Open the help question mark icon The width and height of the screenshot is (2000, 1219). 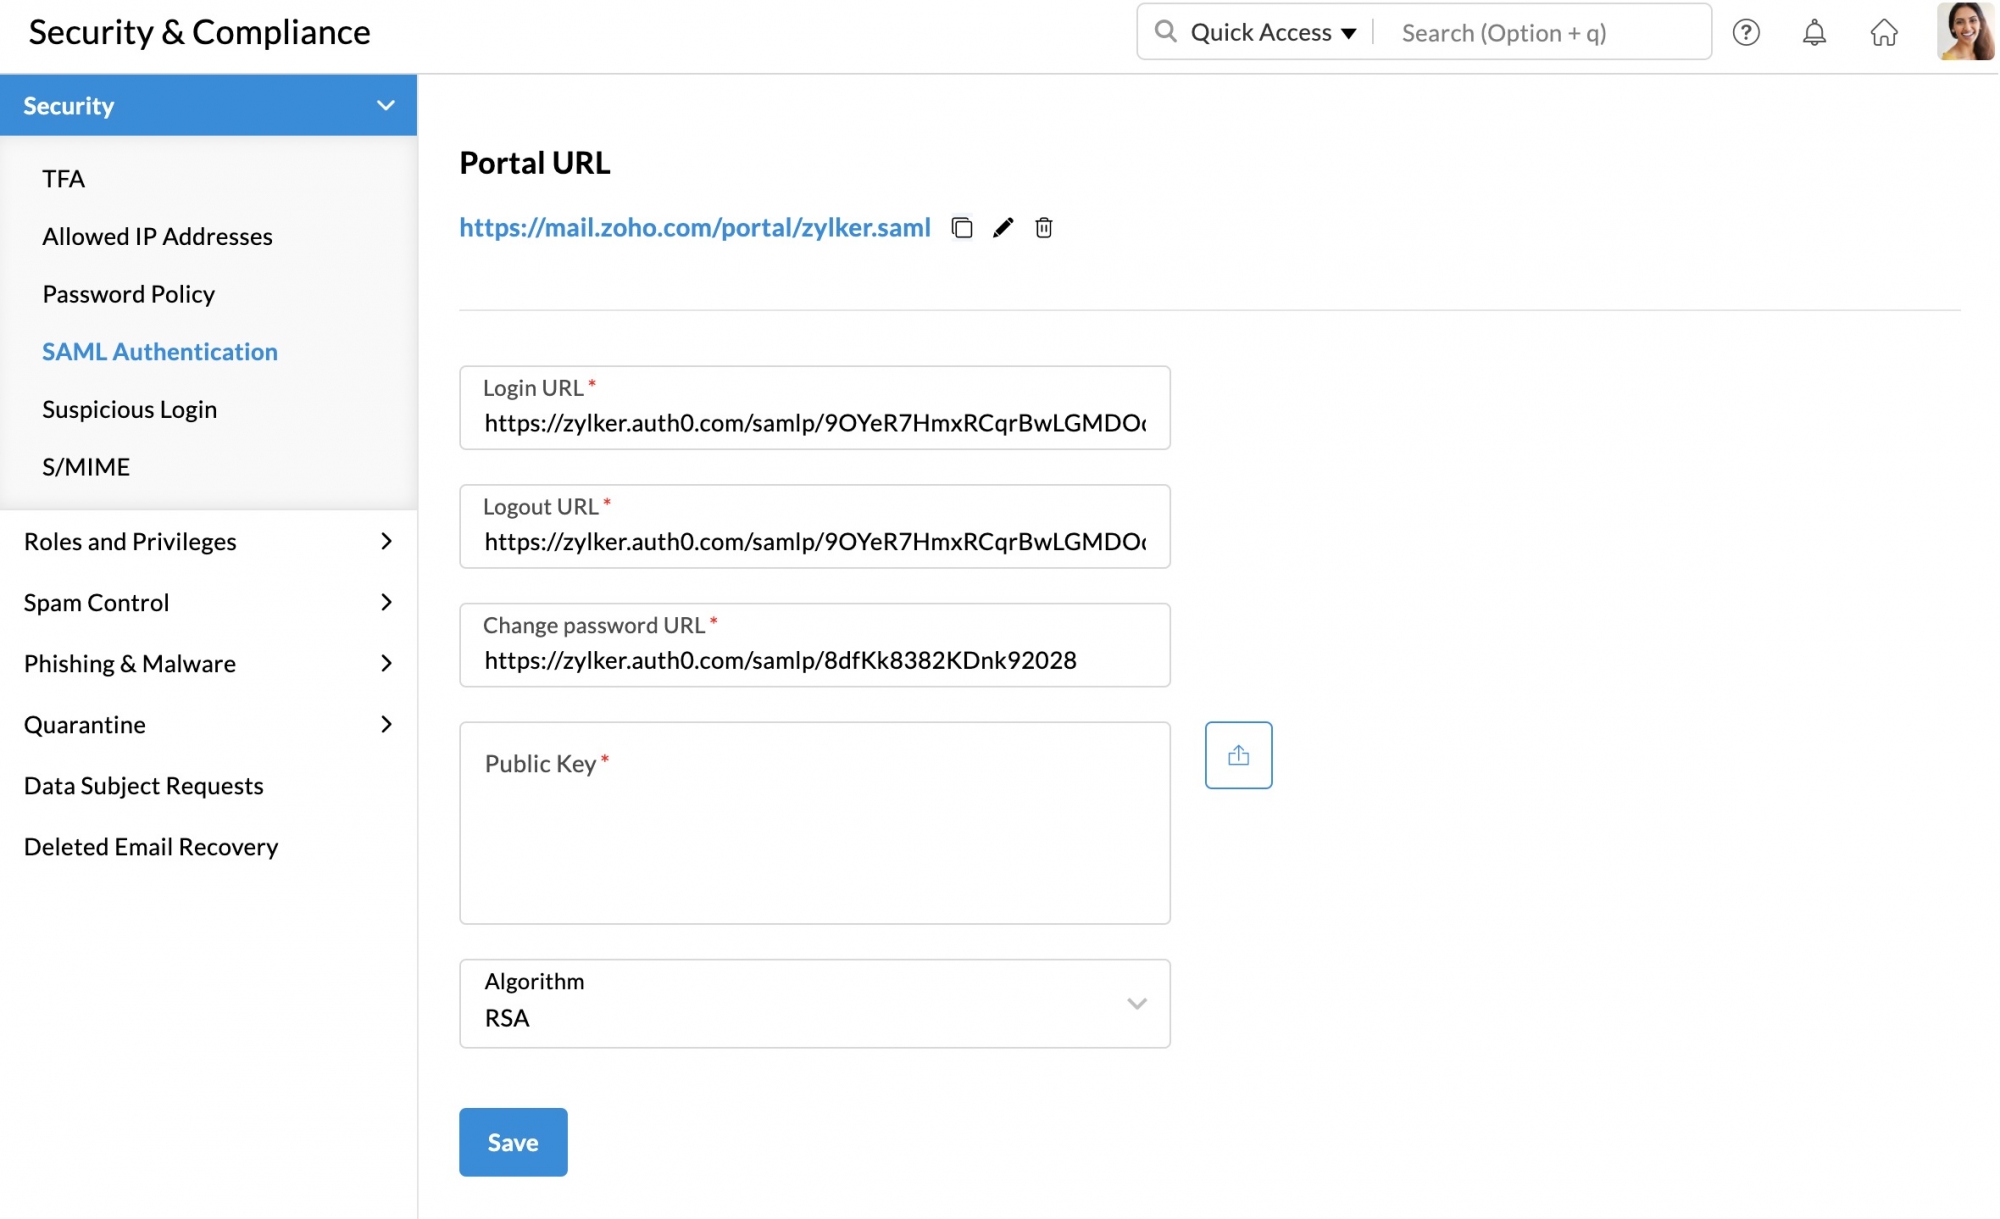1746,33
